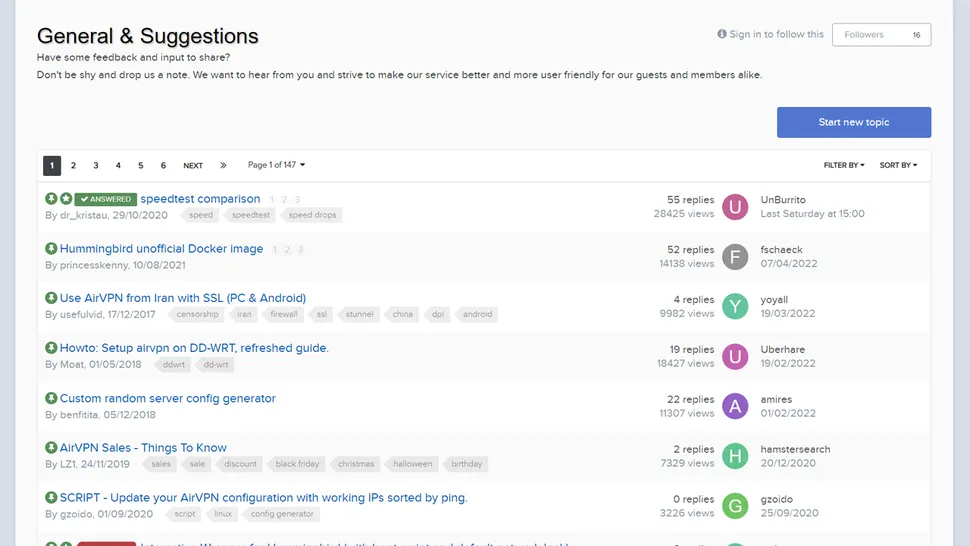This screenshot has height=546, width=970.
Task: Click the info icon beside Sign in to follow
Action: click(x=721, y=34)
